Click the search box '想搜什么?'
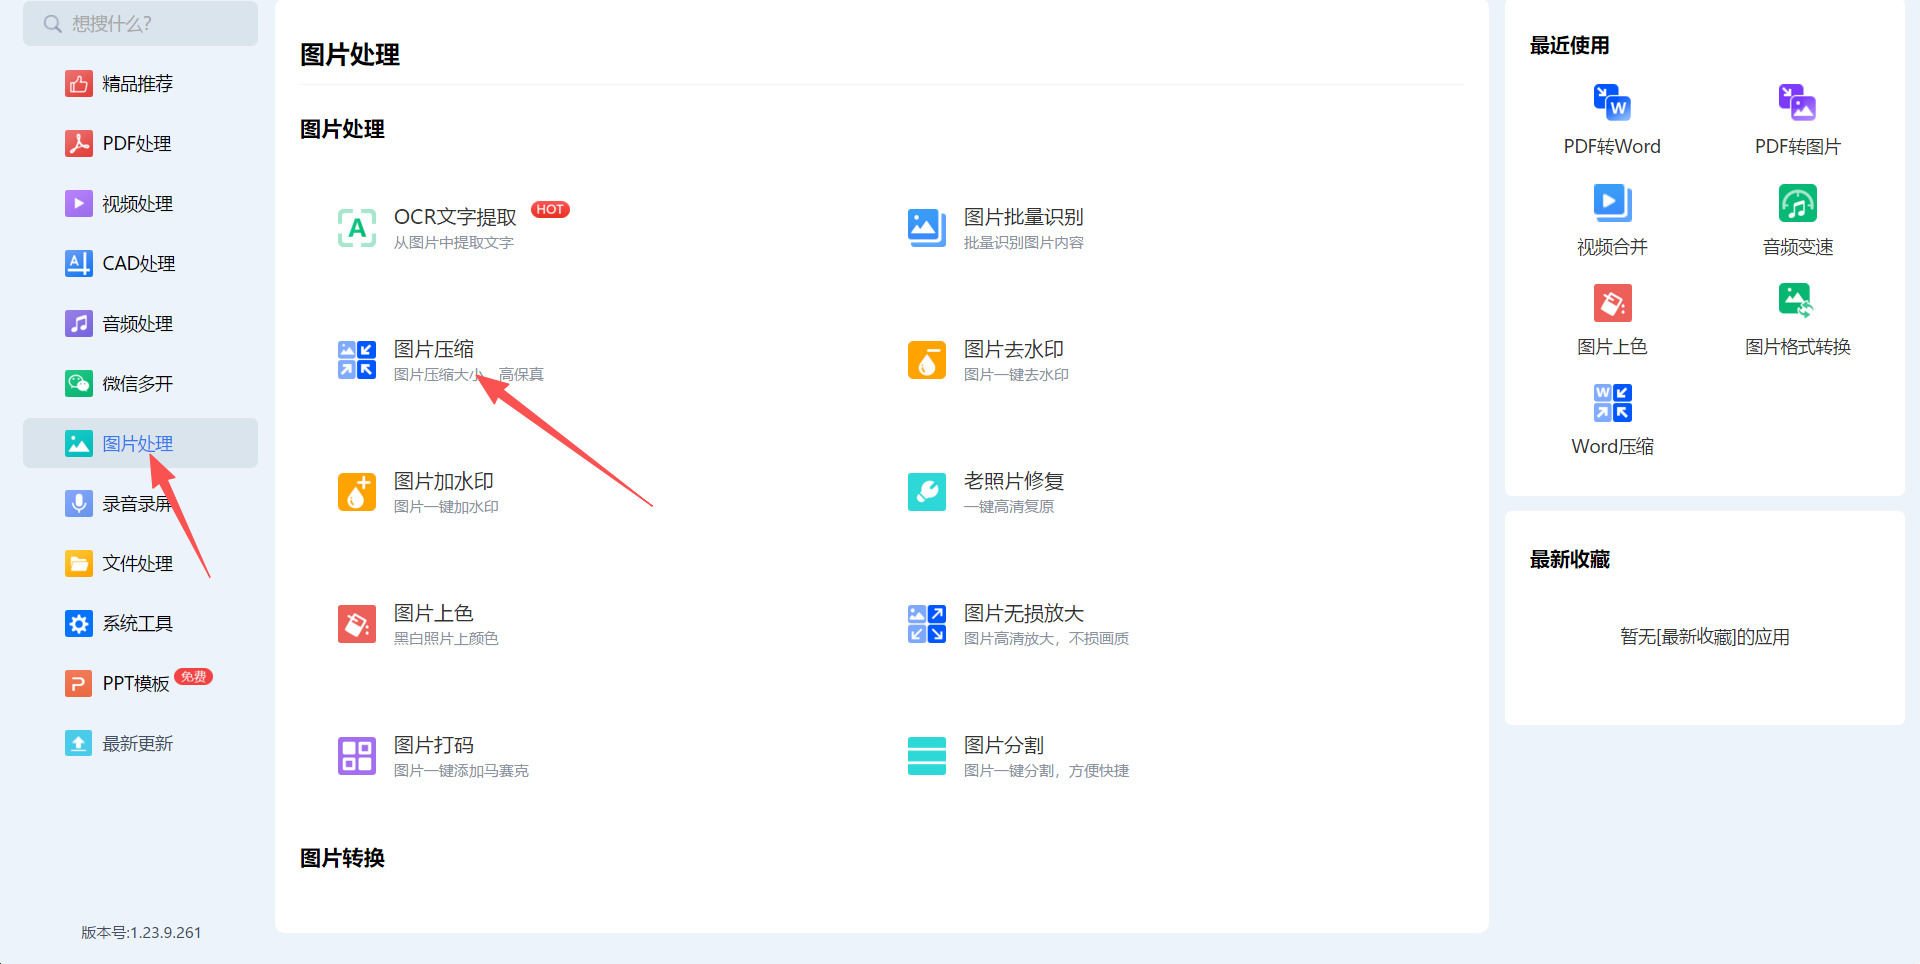Screen dimensions: 1920x964 140,23
